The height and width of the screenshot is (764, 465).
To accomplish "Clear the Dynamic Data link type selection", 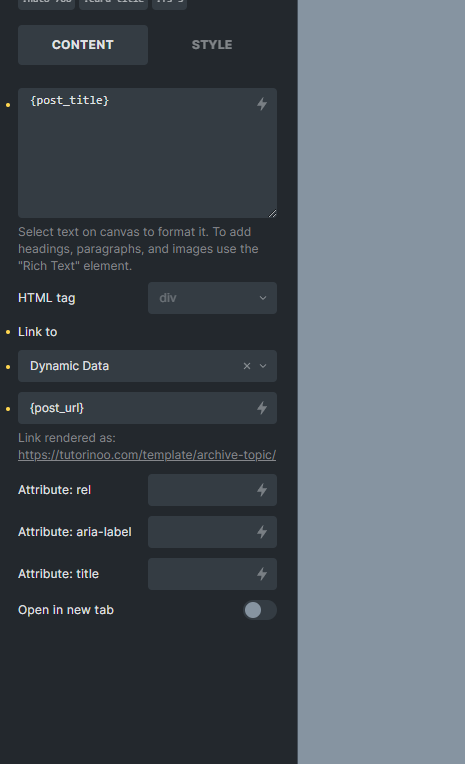I will [x=247, y=366].
